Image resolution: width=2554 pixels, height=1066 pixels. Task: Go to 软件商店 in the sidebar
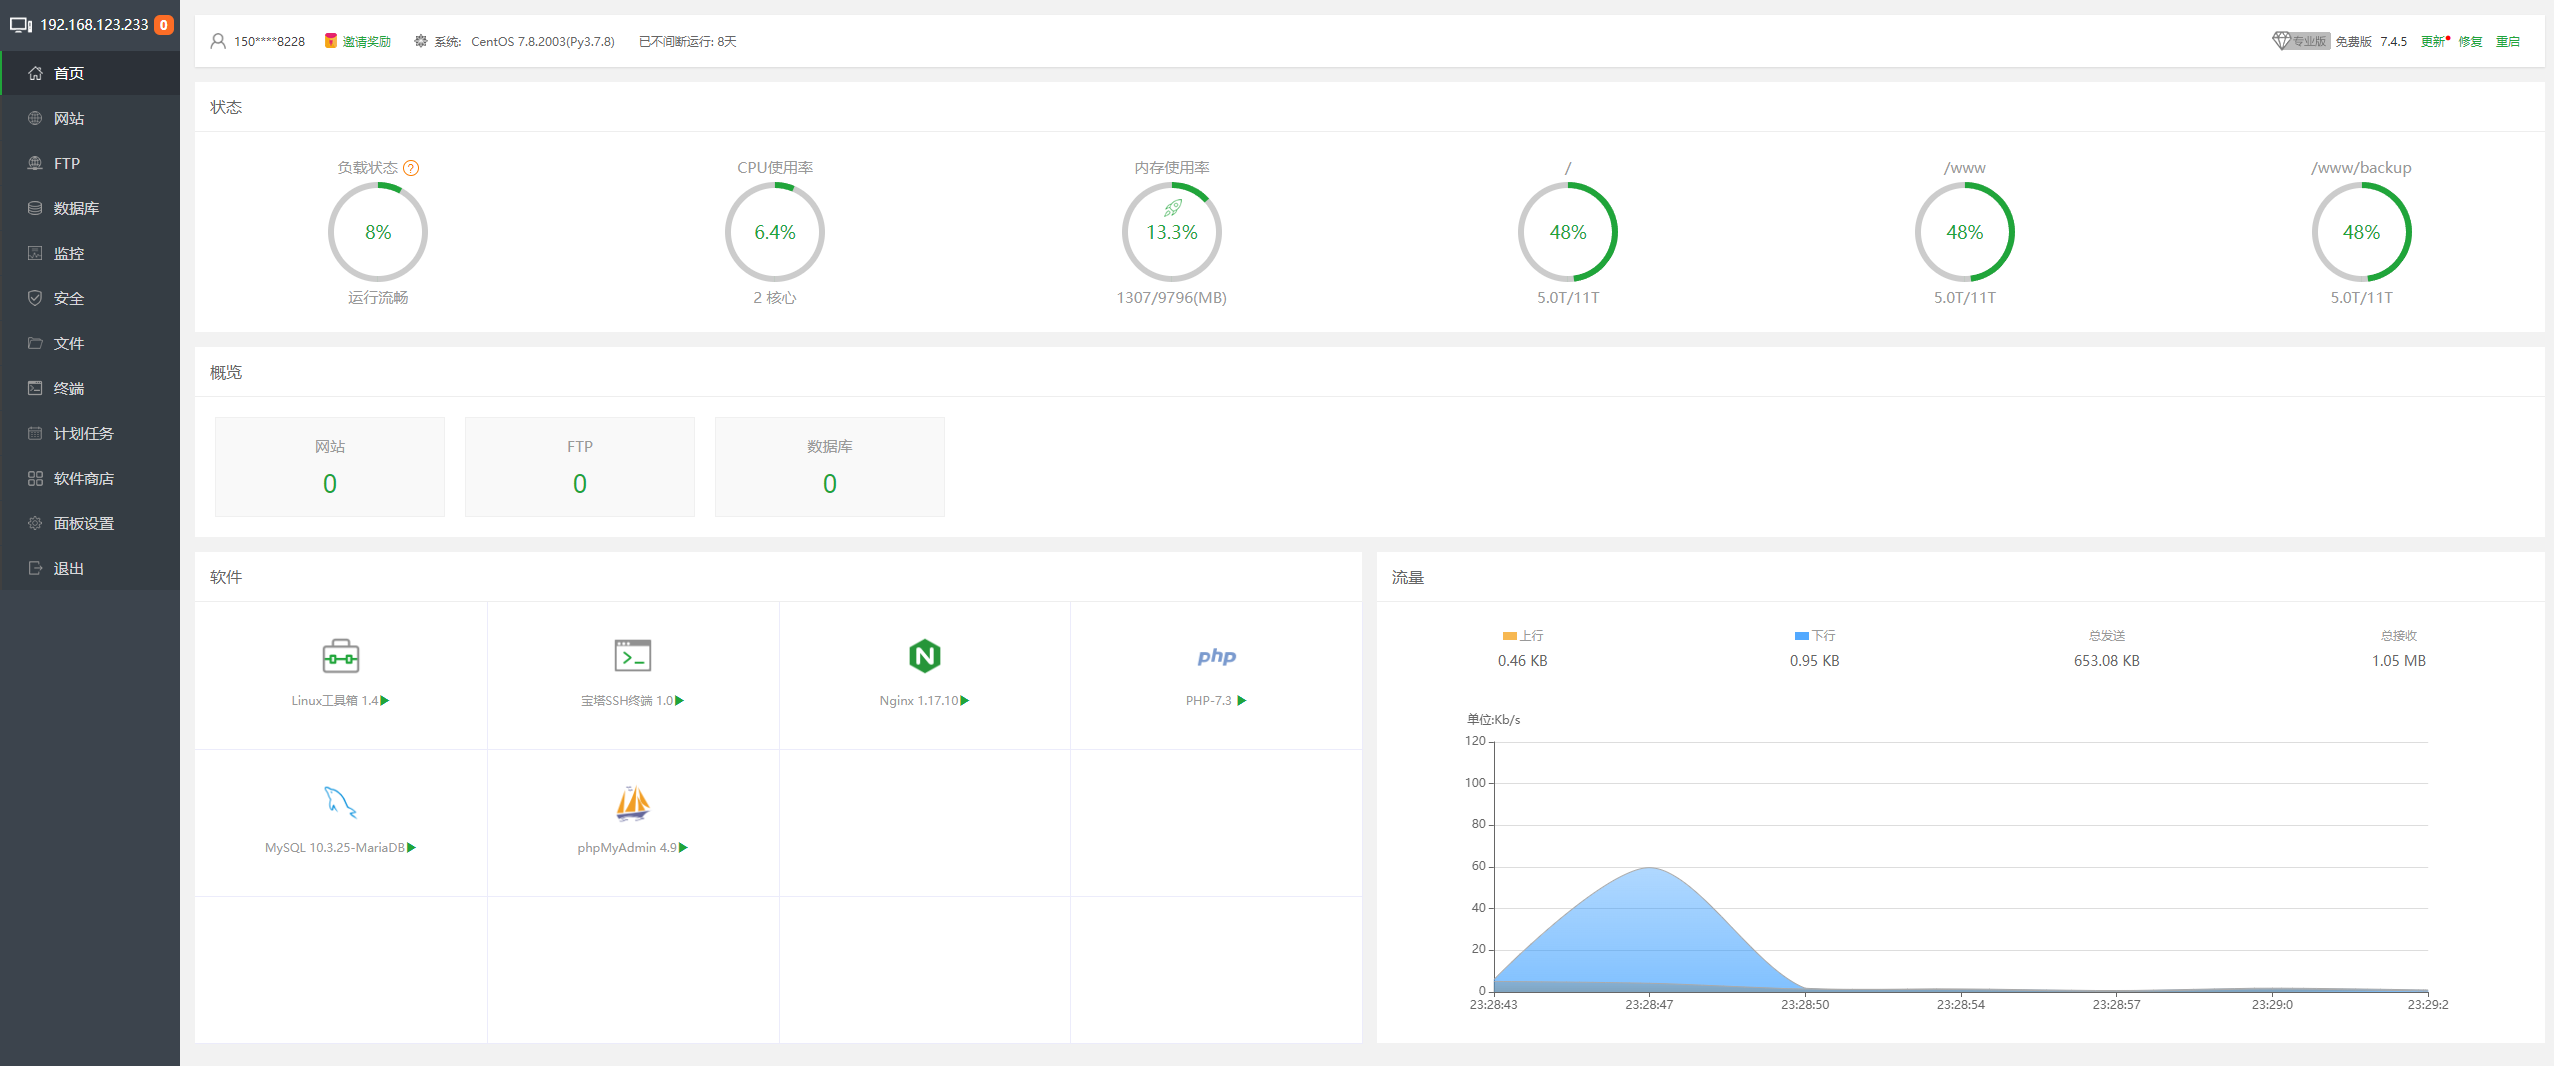pos(83,478)
